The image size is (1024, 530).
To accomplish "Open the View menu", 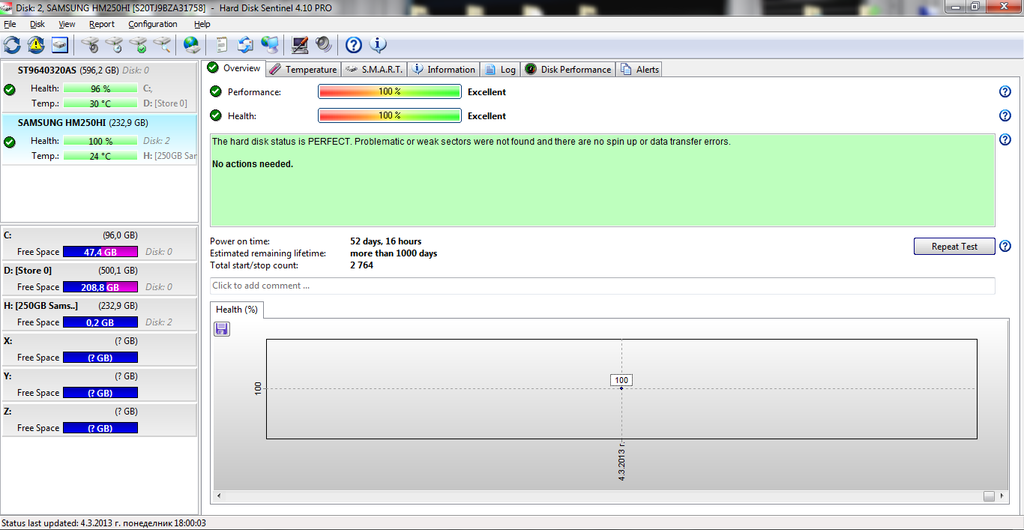I will [x=67, y=24].
